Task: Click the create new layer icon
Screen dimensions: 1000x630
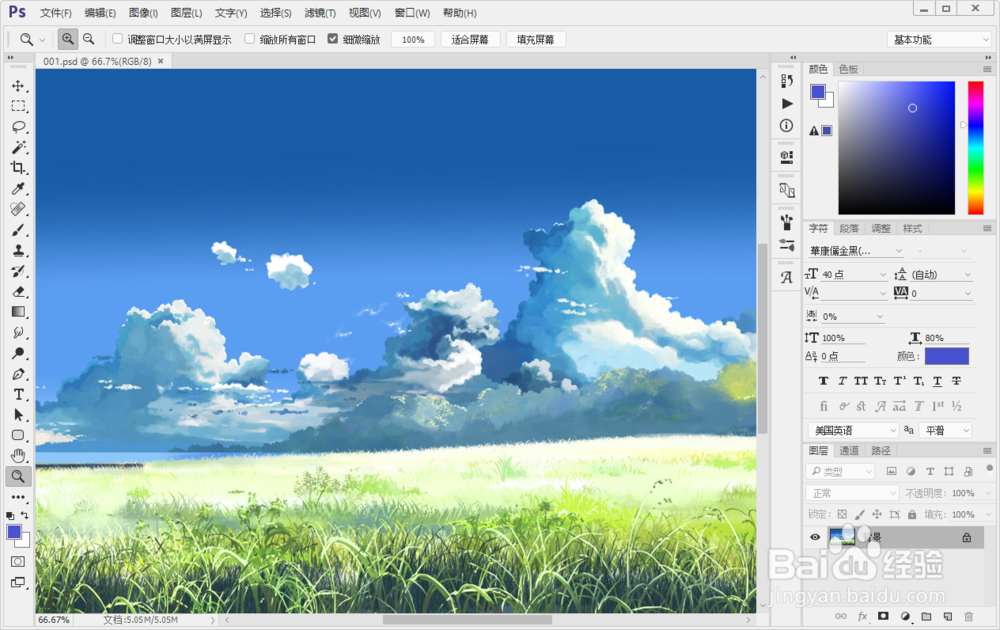Action: (948, 617)
